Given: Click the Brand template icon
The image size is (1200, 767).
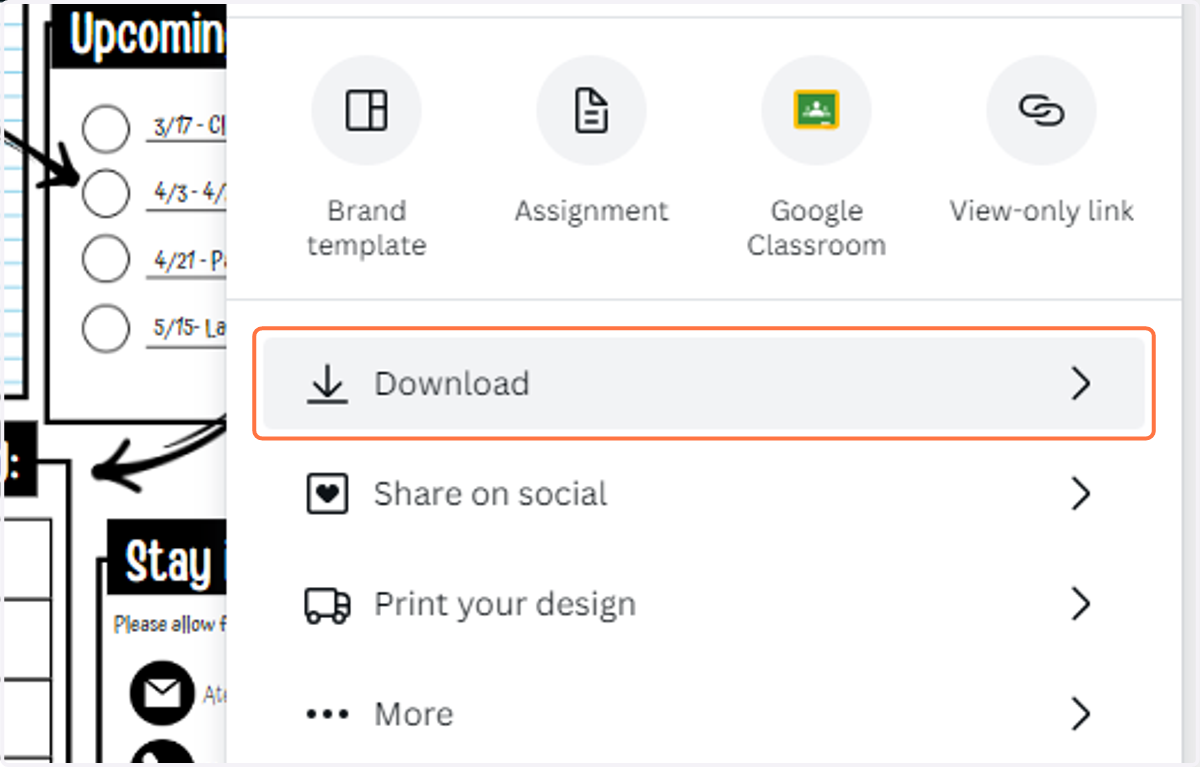Looking at the screenshot, I should tap(366, 110).
